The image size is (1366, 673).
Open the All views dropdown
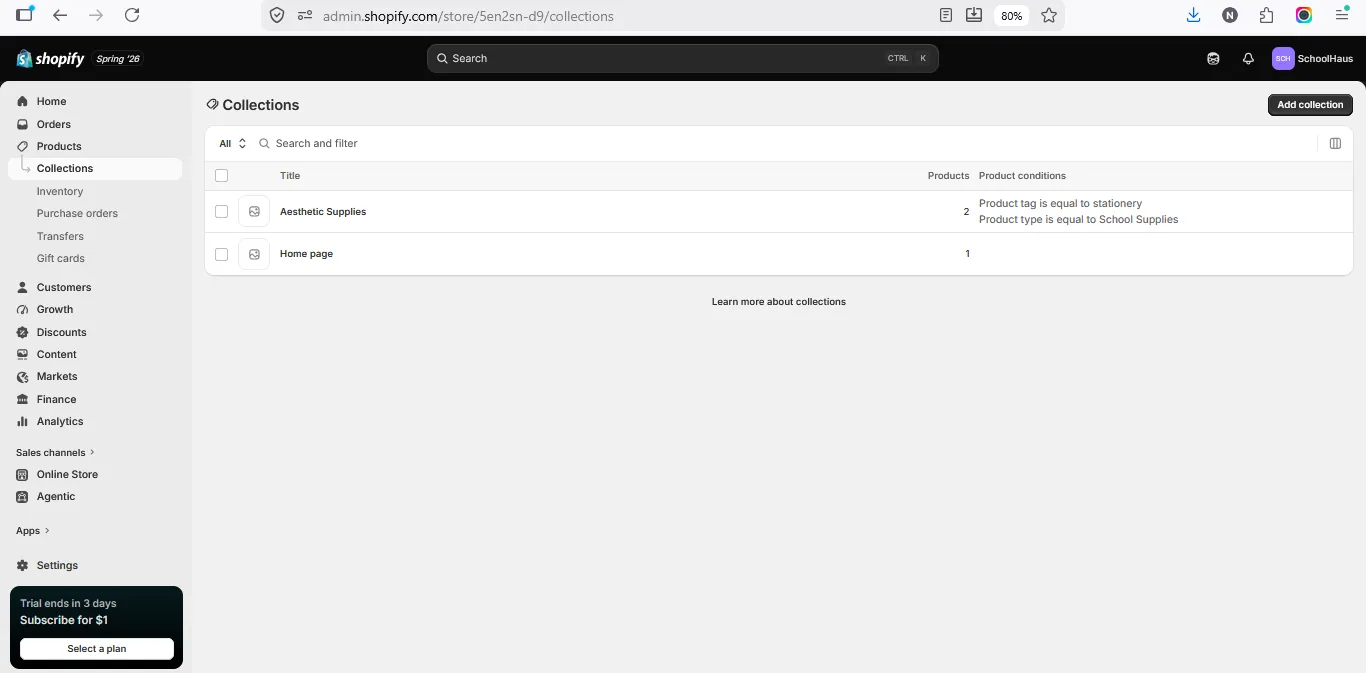(x=233, y=143)
